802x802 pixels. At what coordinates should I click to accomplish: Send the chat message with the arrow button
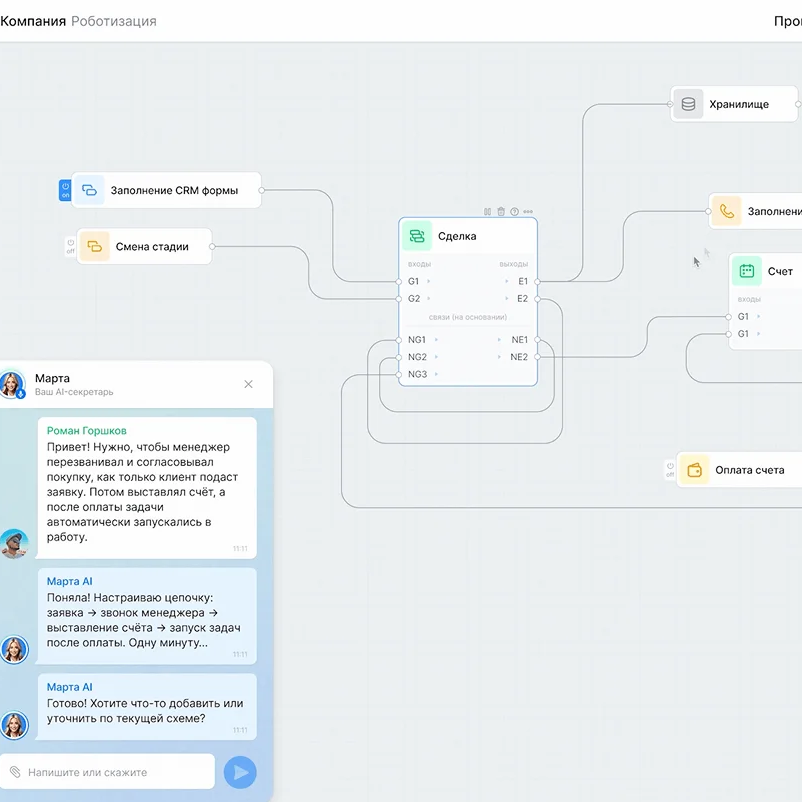click(x=240, y=772)
